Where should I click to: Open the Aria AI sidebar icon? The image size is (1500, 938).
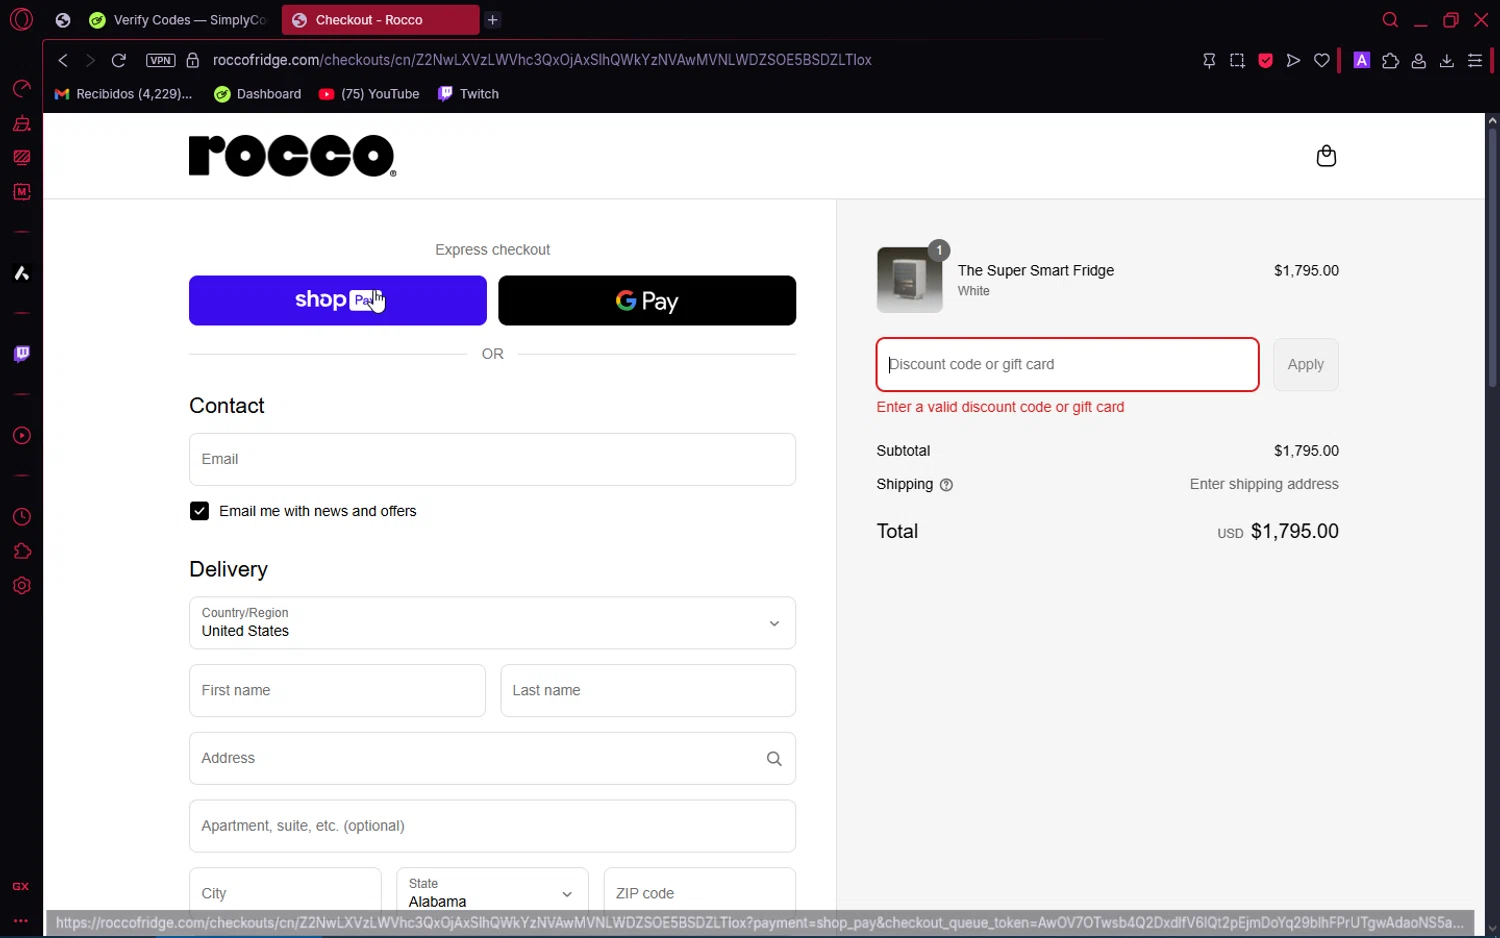[x=21, y=273]
